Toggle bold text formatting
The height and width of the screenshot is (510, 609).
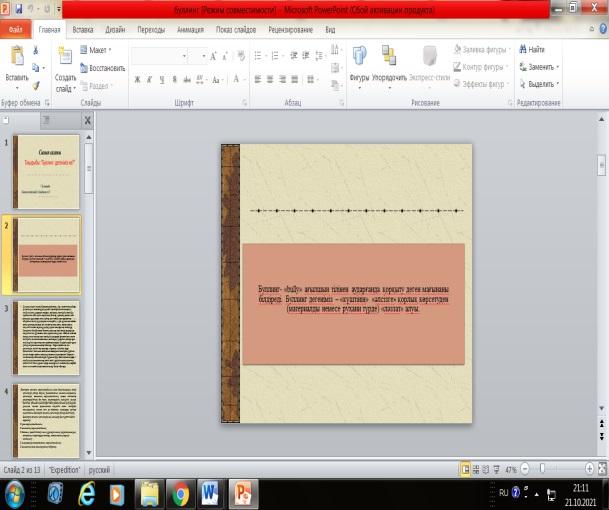pyautogui.click(x=137, y=78)
